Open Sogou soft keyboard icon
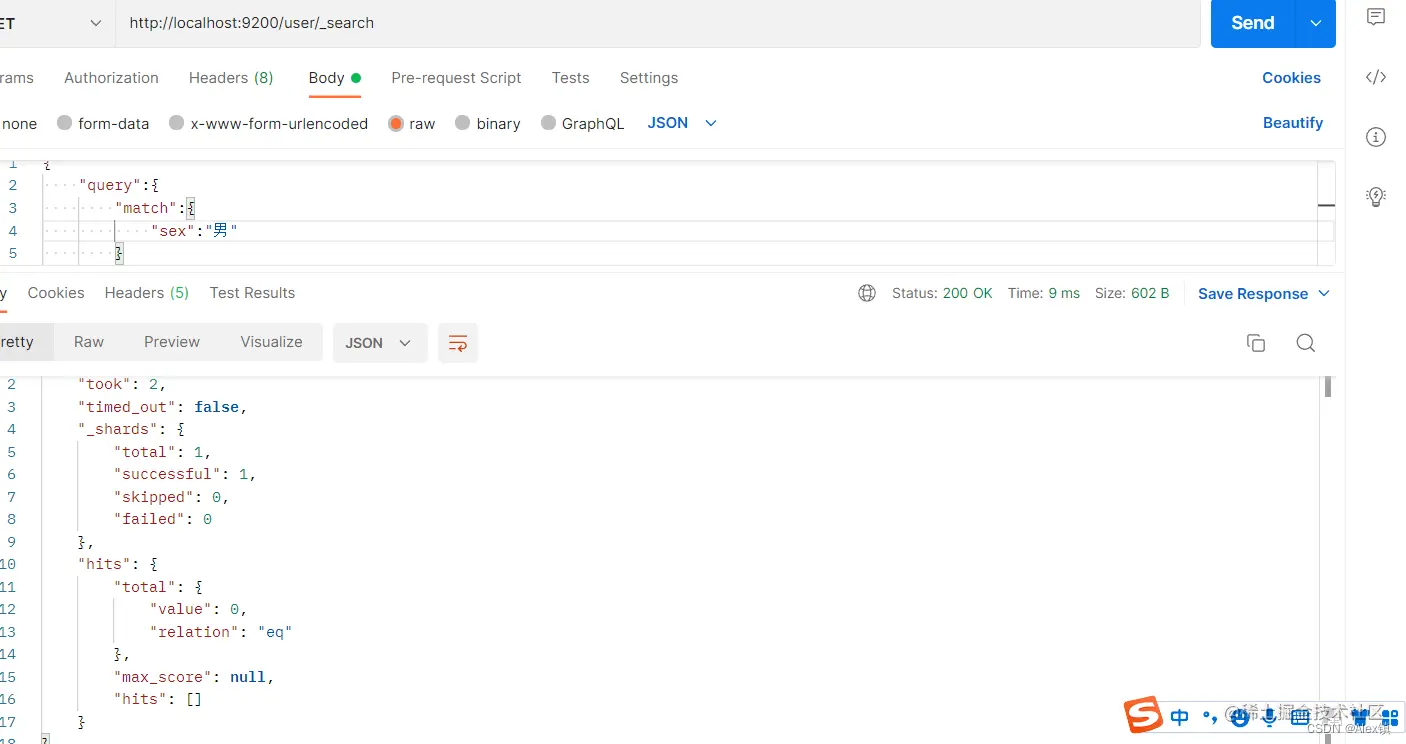 point(1300,717)
